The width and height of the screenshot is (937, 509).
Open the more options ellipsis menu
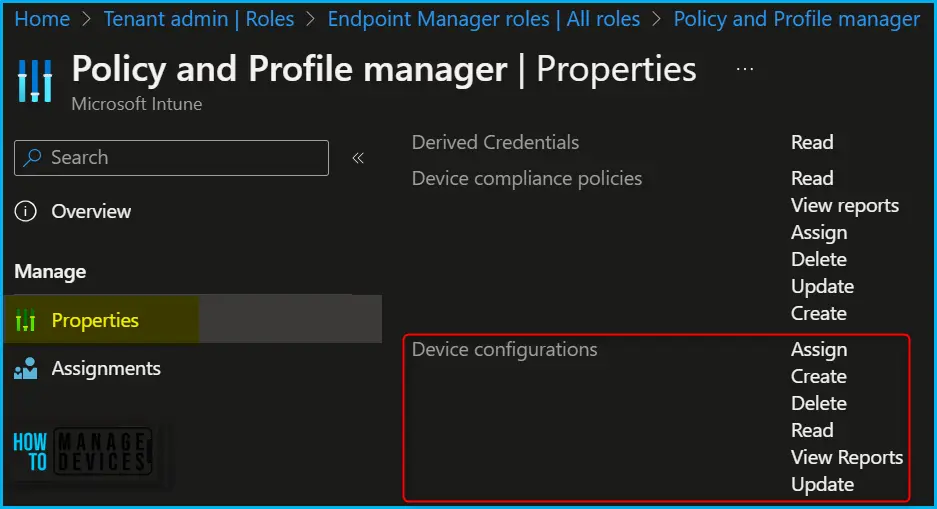click(745, 69)
